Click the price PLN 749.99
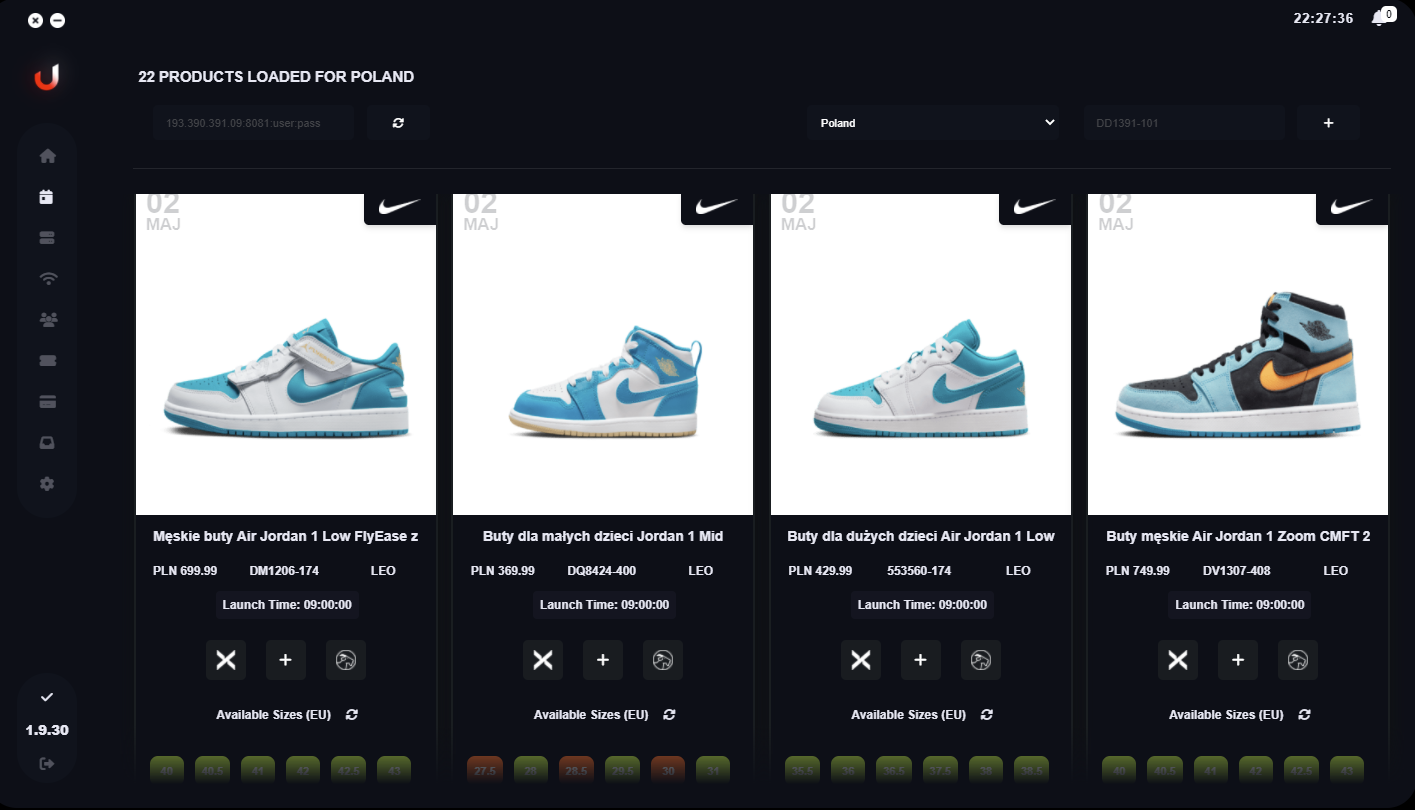 pos(1138,571)
